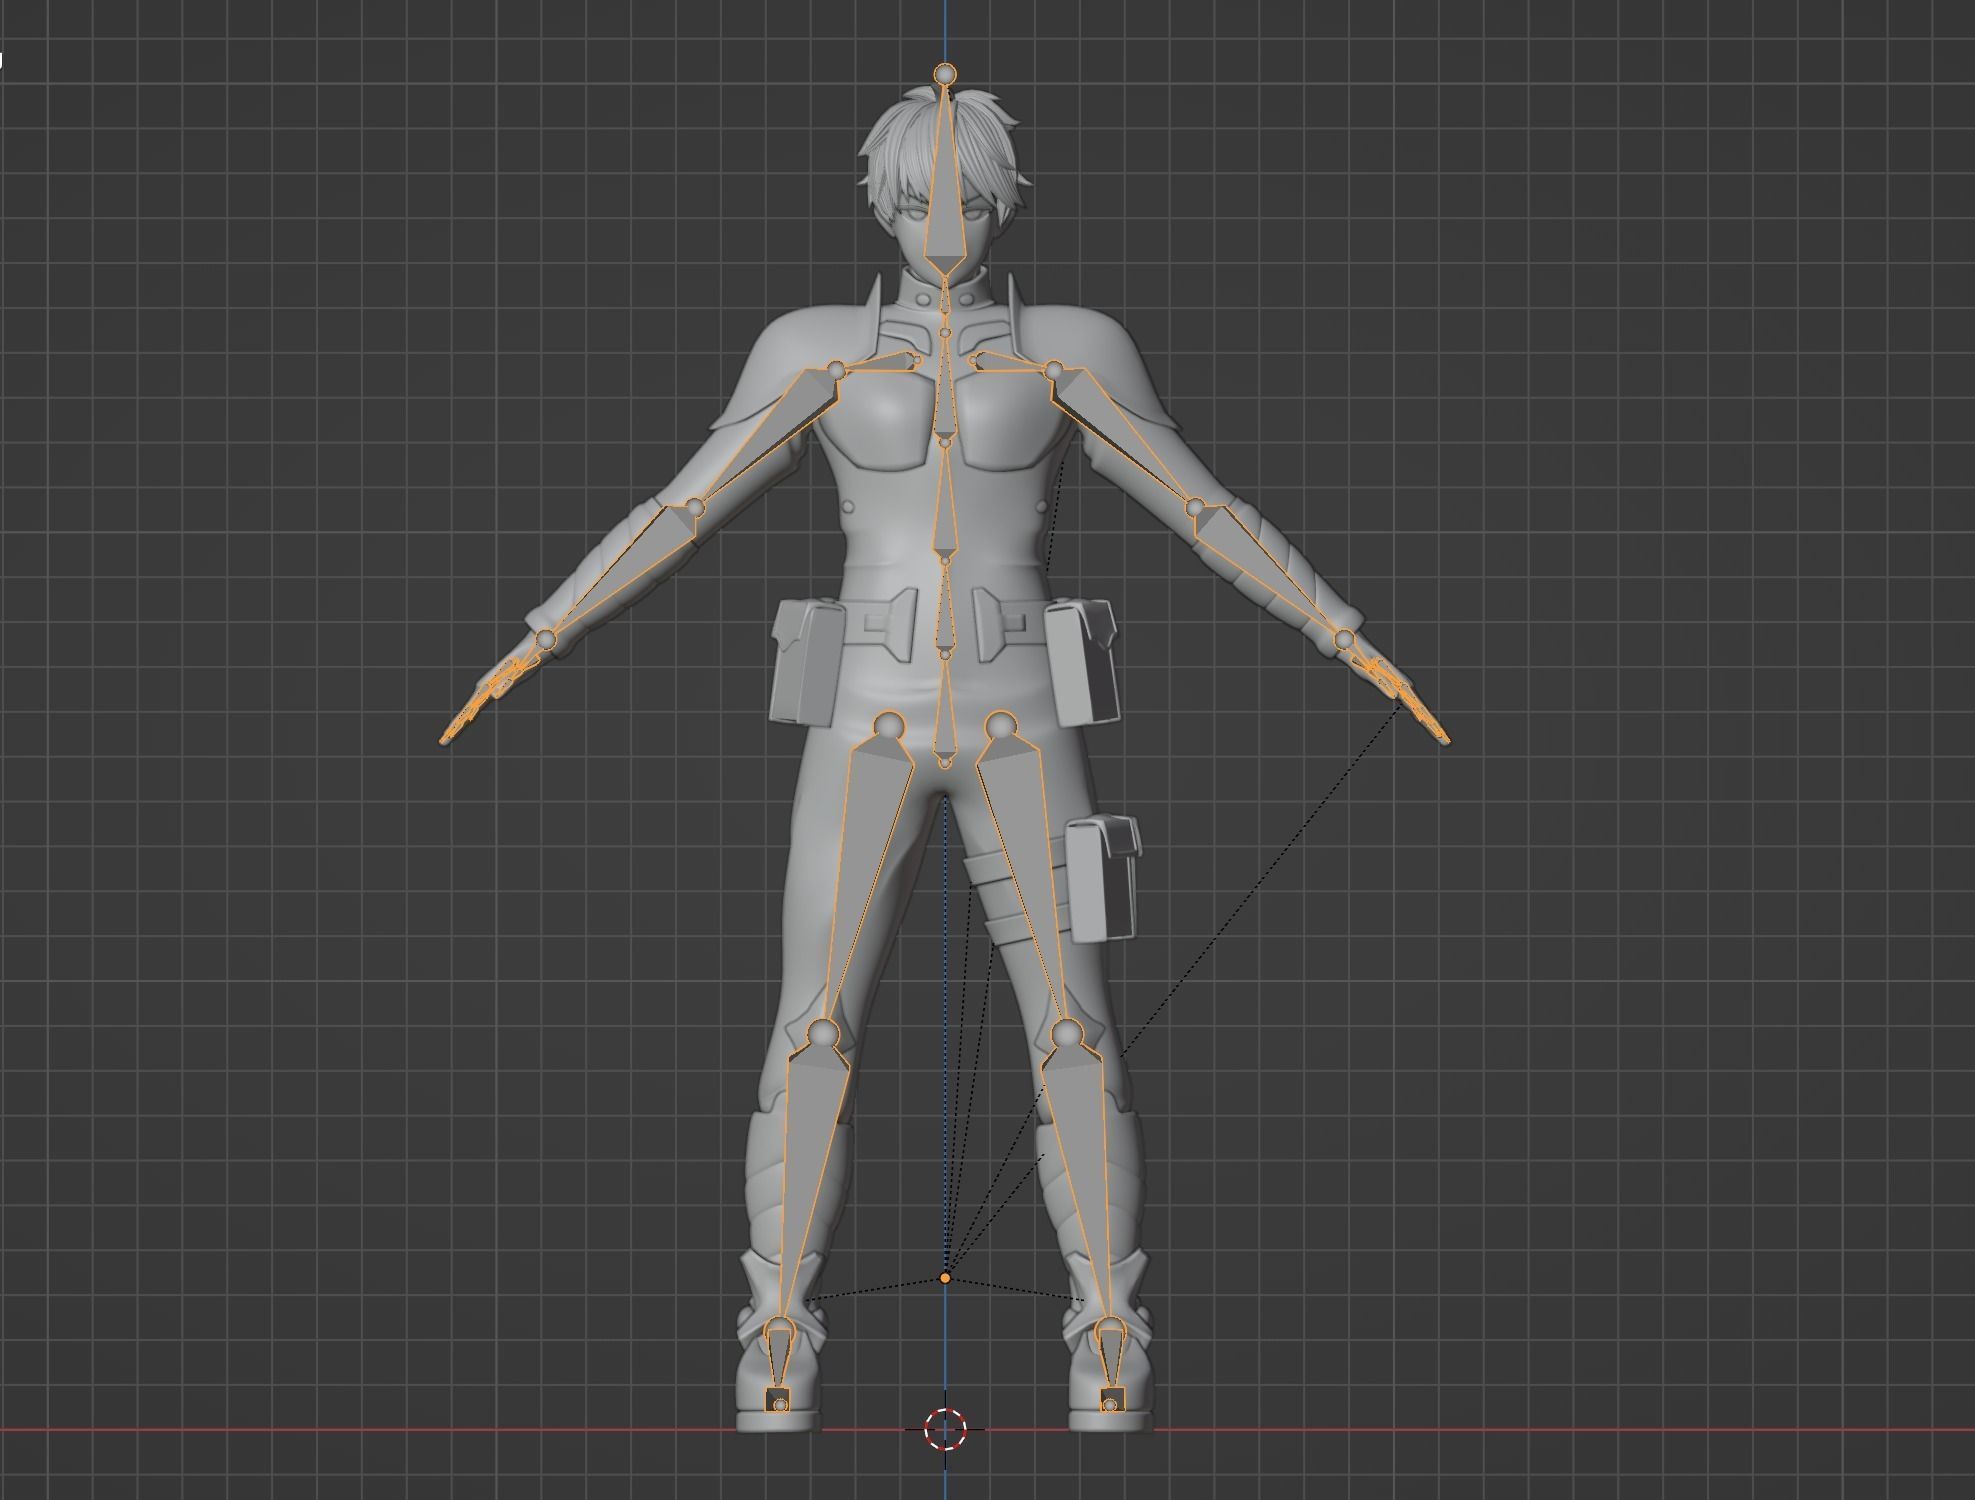This screenshot has height=1500, width=1975.
Task: Click the hip joint sphere above the pouchless leg
Action: point(889,726)
